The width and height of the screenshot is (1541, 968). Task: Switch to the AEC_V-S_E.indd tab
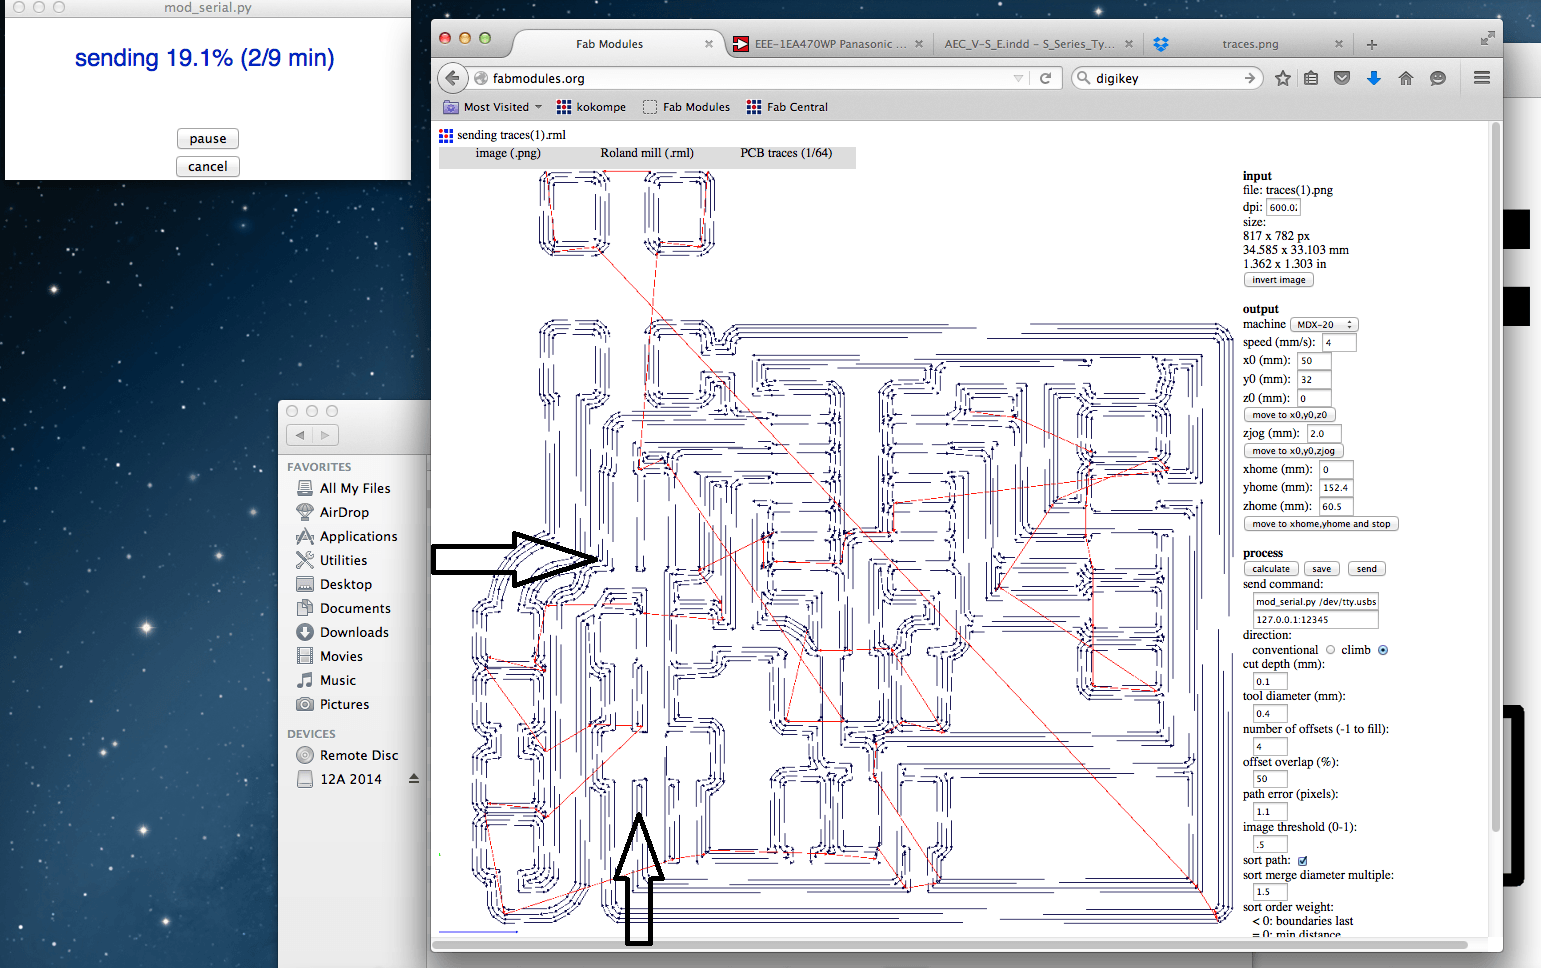pos(1037,44)
